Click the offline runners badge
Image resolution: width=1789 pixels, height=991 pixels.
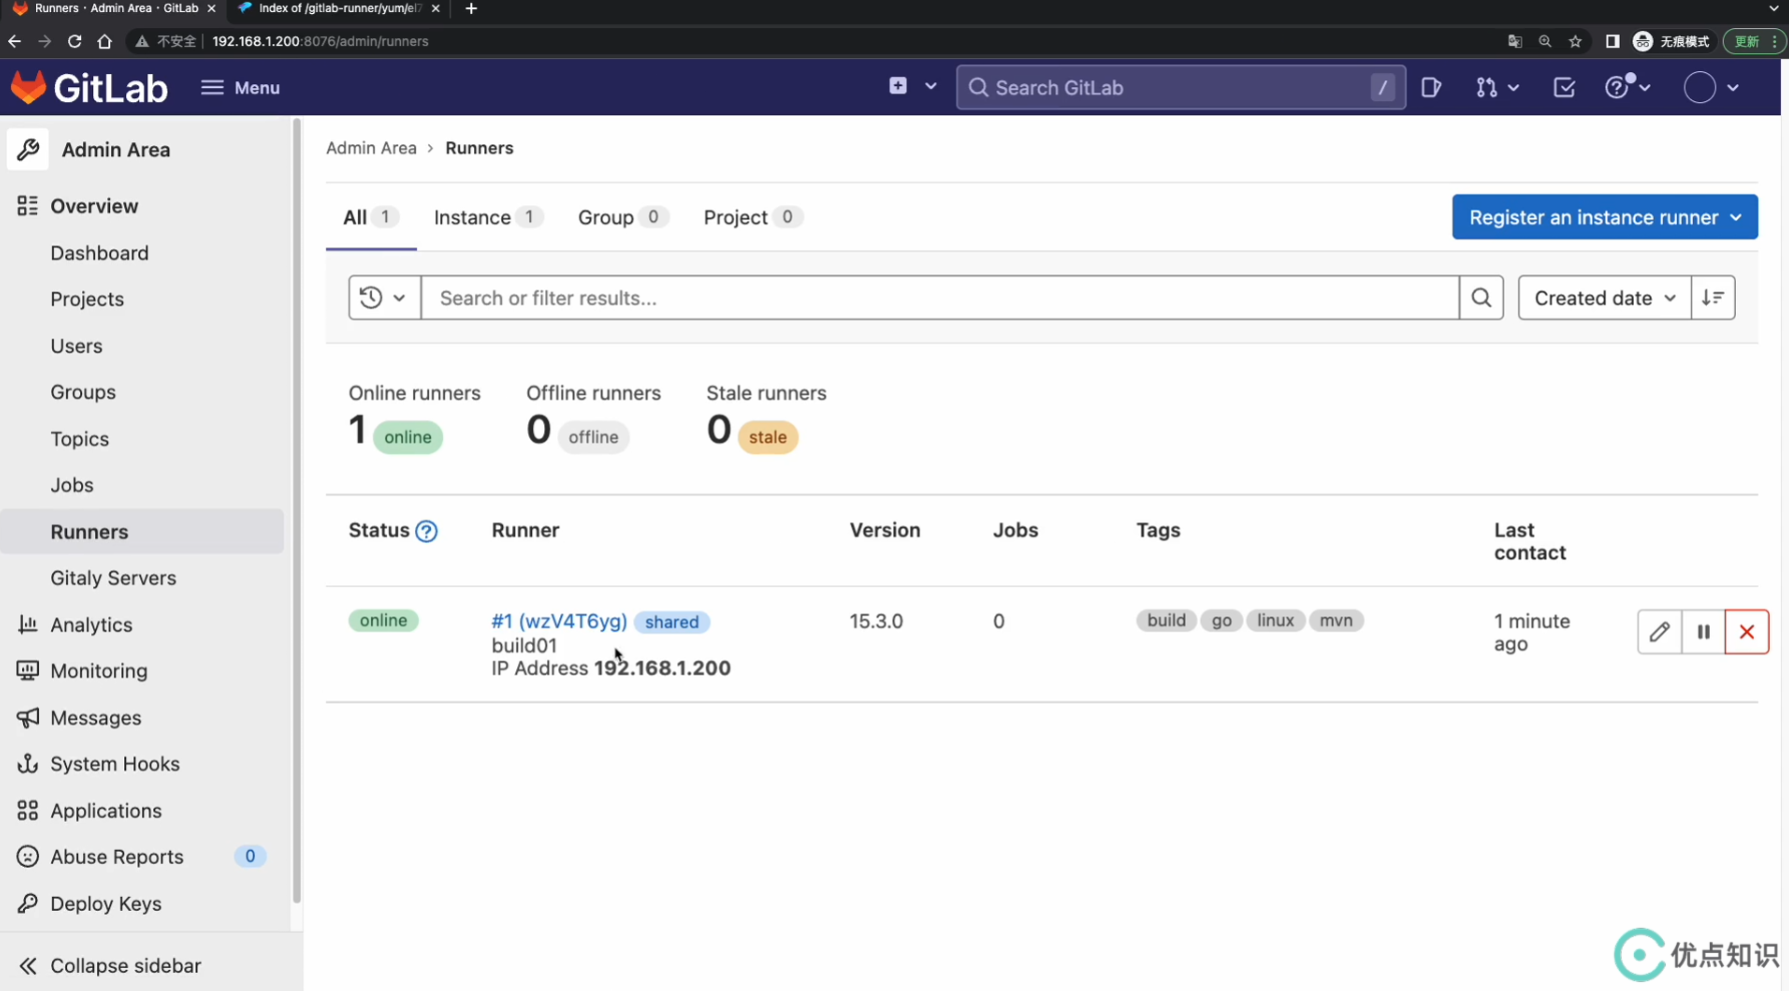[x=593, y=437]
